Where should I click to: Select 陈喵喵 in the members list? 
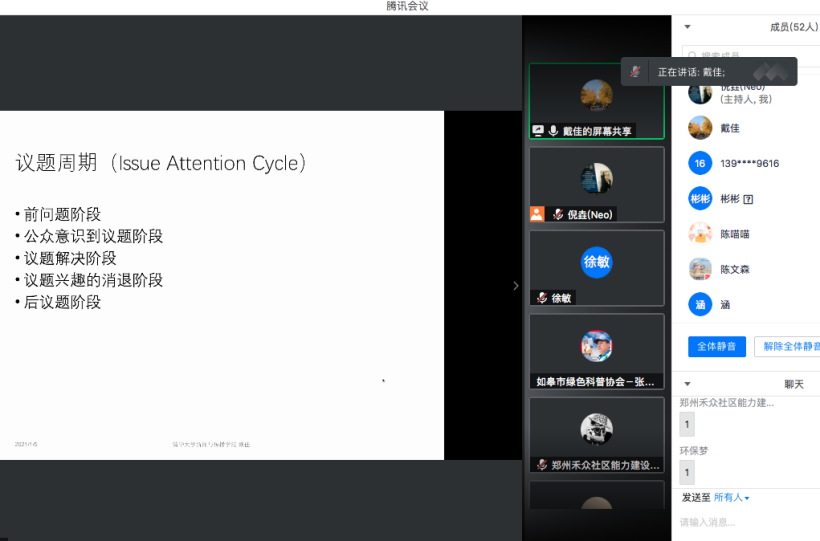pos(735,234)
